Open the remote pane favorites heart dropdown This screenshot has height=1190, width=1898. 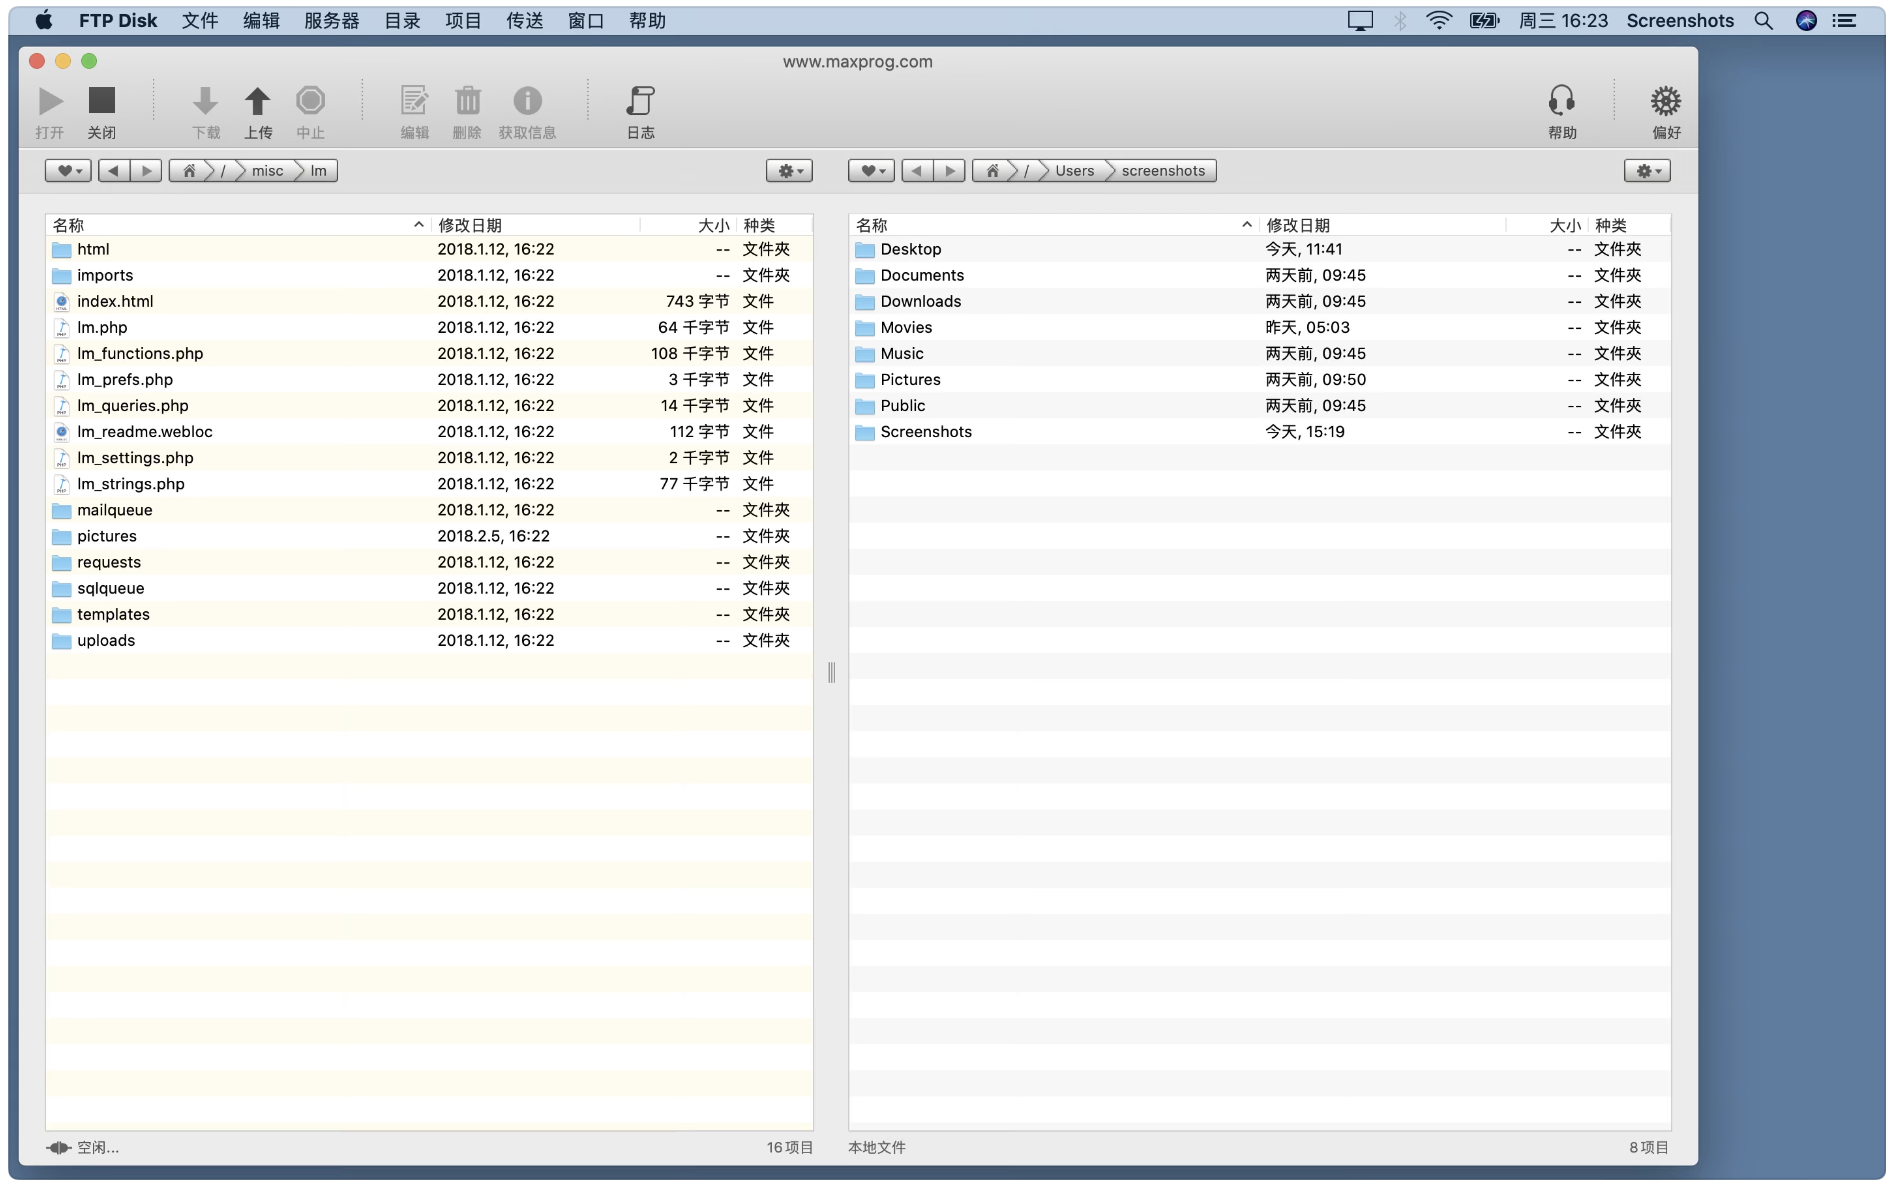(x=68, y=171)
